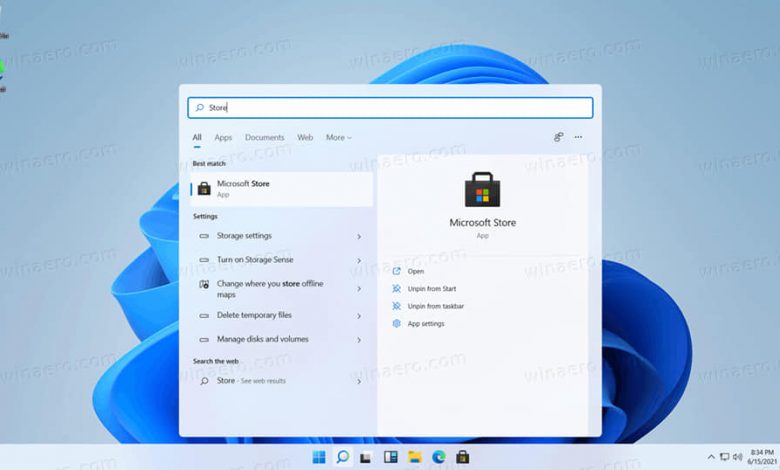780x470 pixels.
Task: Click into the search box containing Store
Action: 390,107
